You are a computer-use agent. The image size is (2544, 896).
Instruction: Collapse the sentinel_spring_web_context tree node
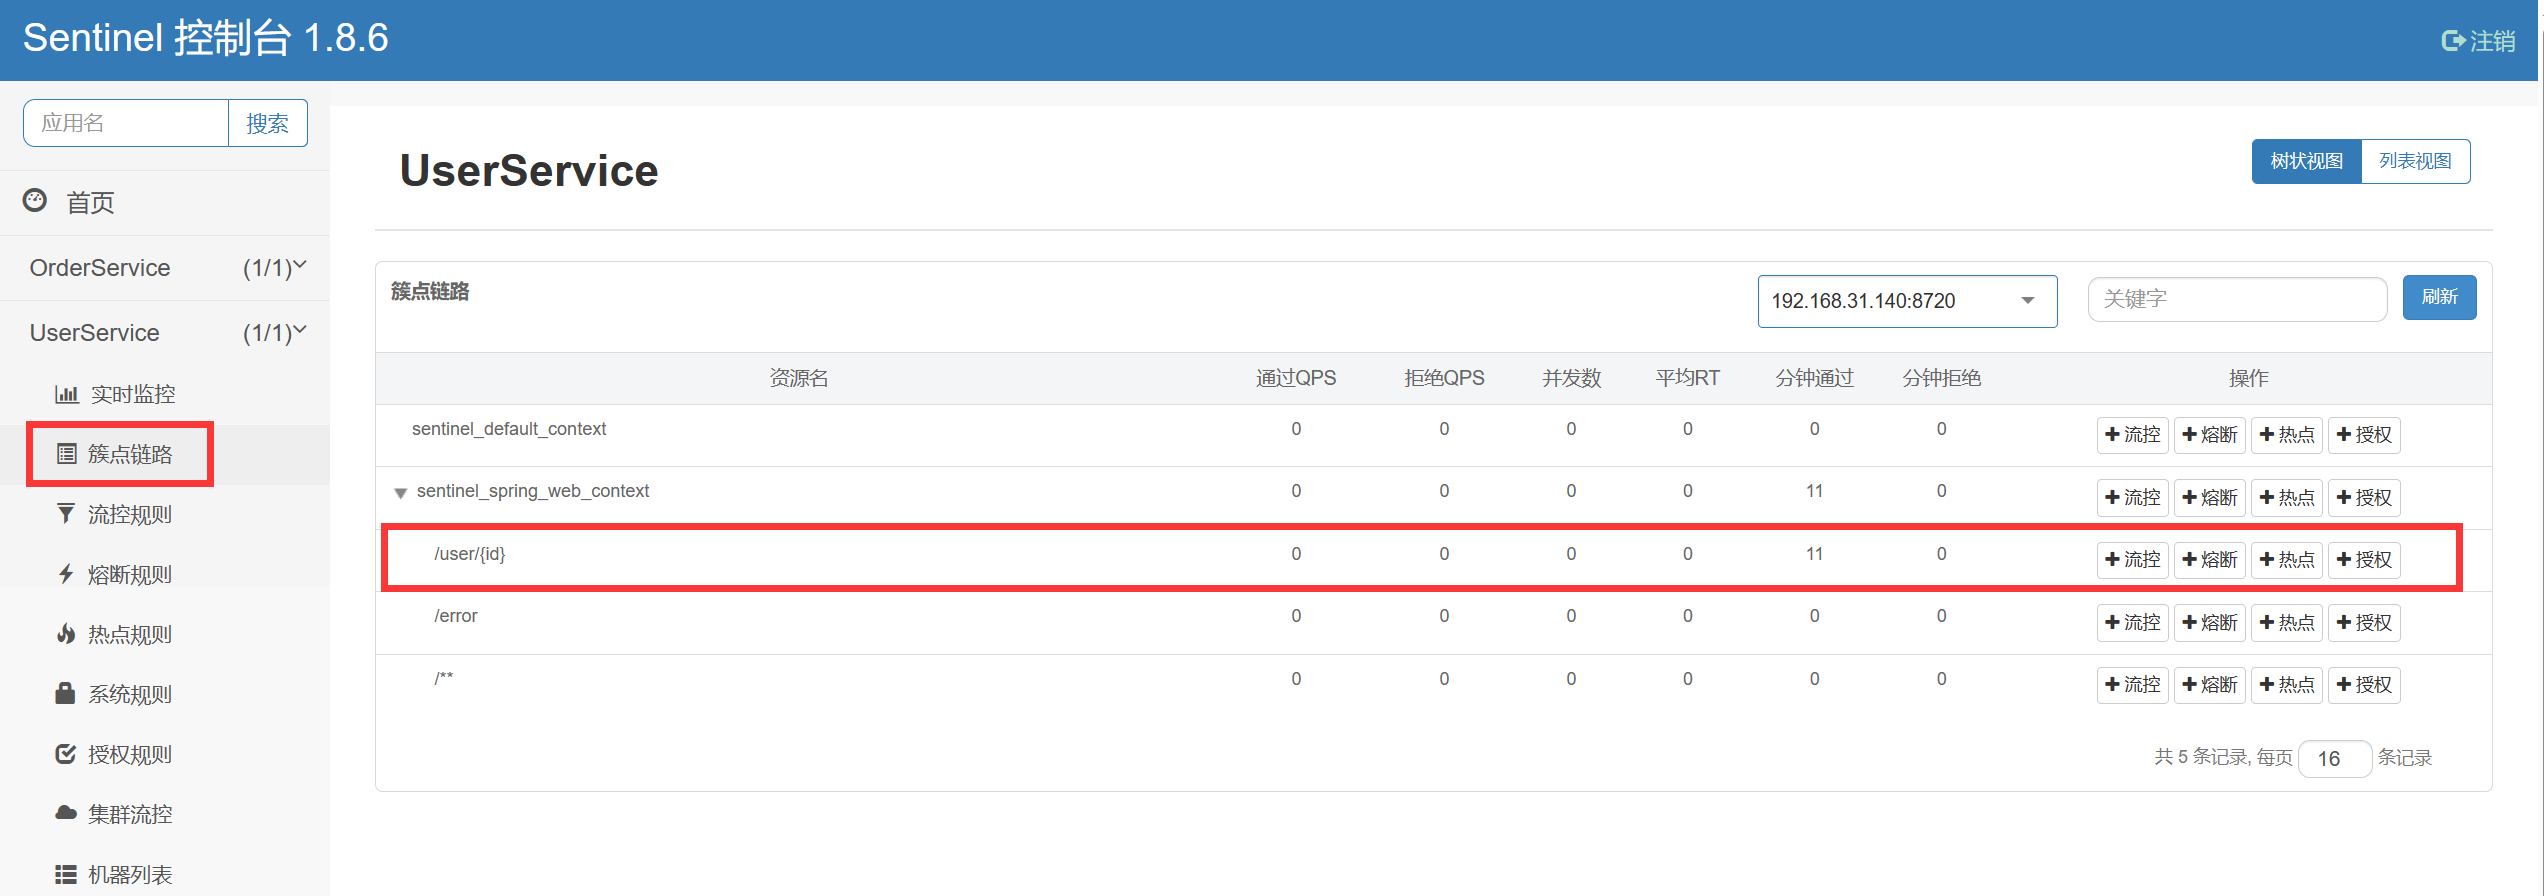pyautogui.click(x=400, y=492)
